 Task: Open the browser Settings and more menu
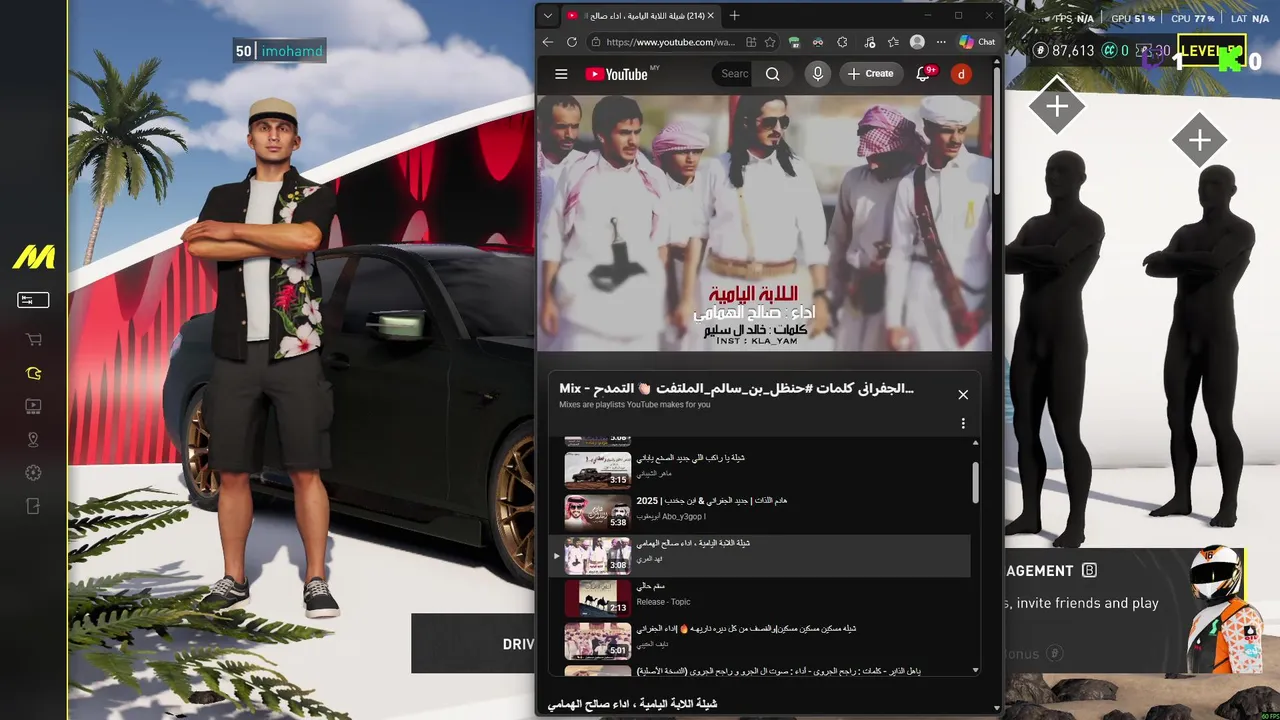click(x=941, y=42)
